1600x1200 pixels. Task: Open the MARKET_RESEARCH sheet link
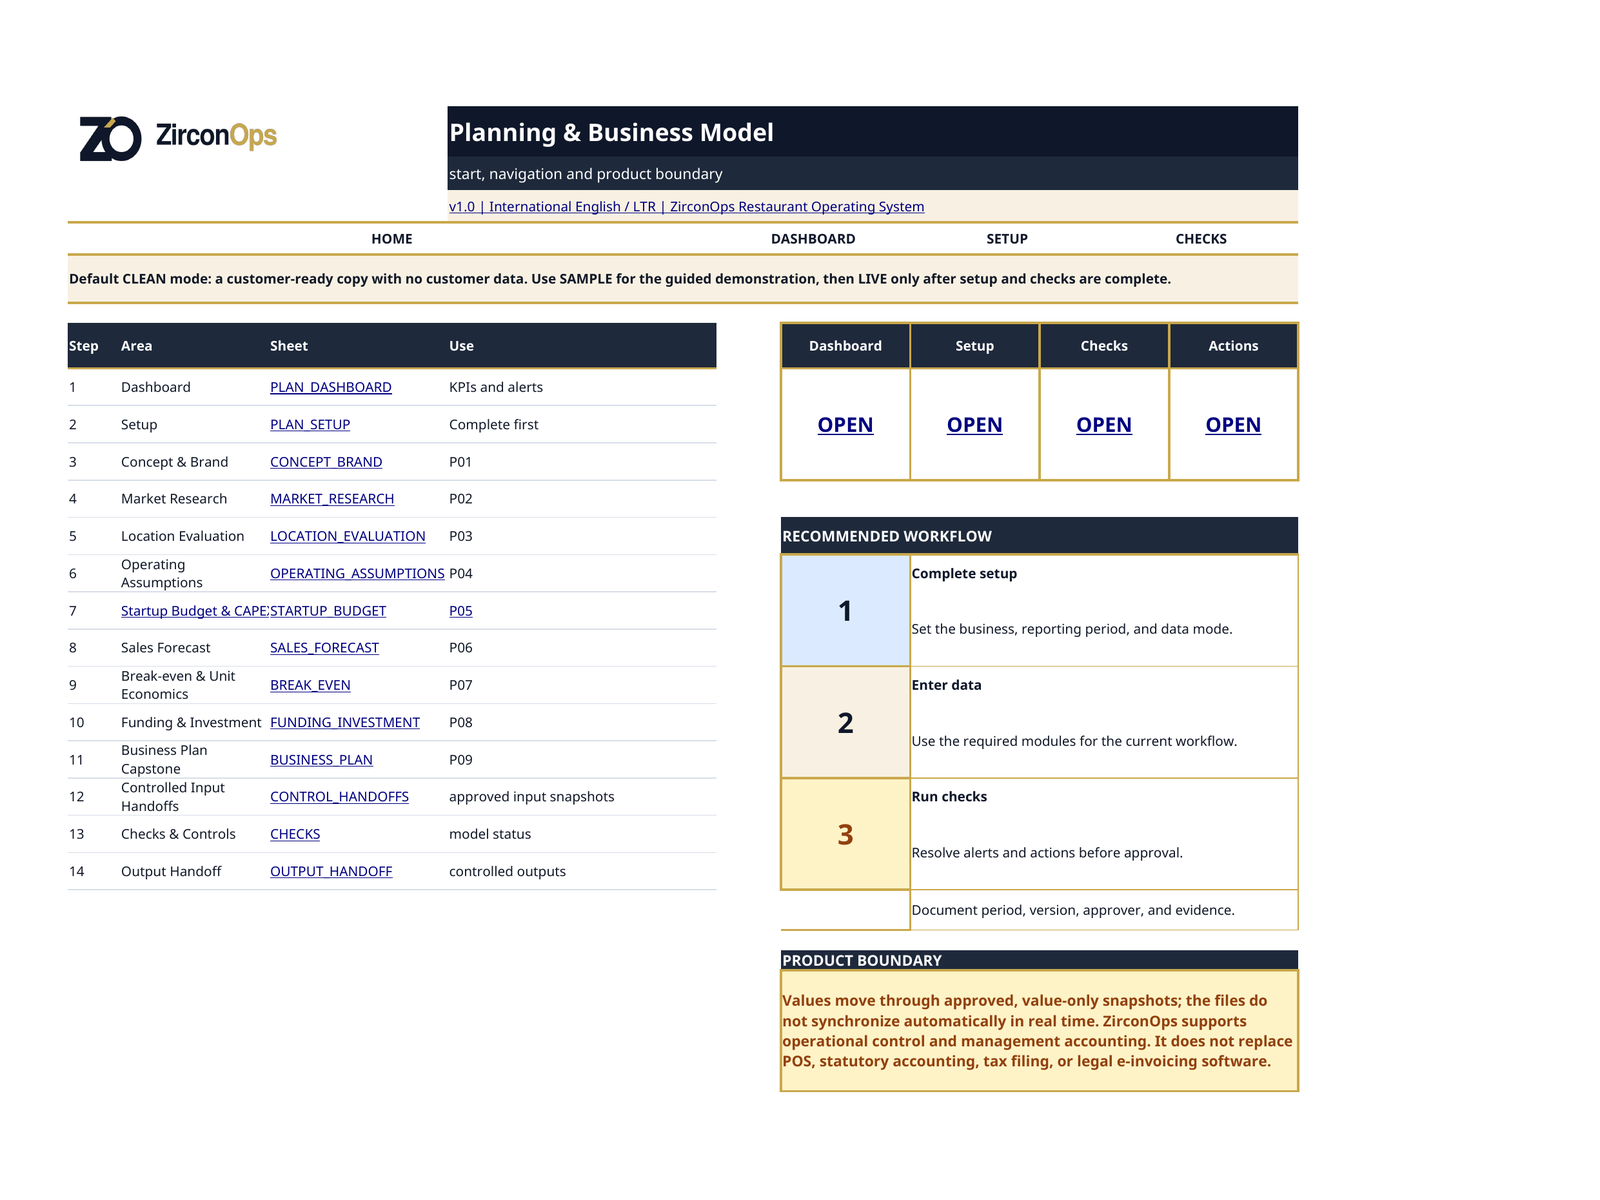click(x=332, y=499)
